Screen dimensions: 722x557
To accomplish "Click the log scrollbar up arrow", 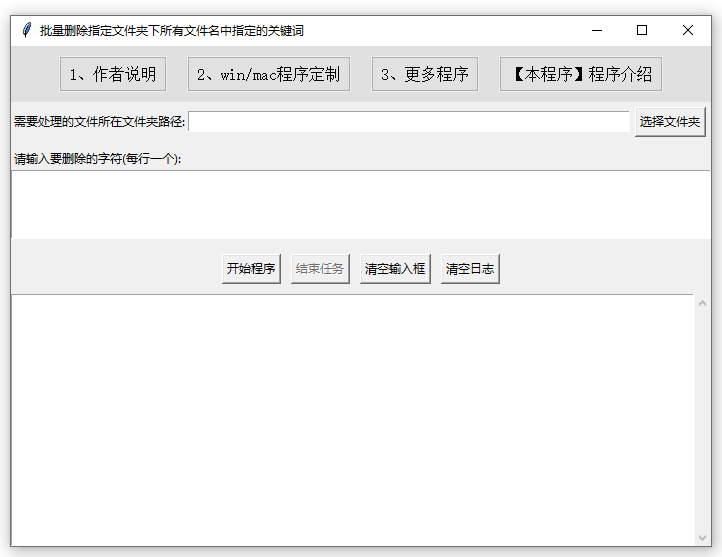I will pos(702,303).
